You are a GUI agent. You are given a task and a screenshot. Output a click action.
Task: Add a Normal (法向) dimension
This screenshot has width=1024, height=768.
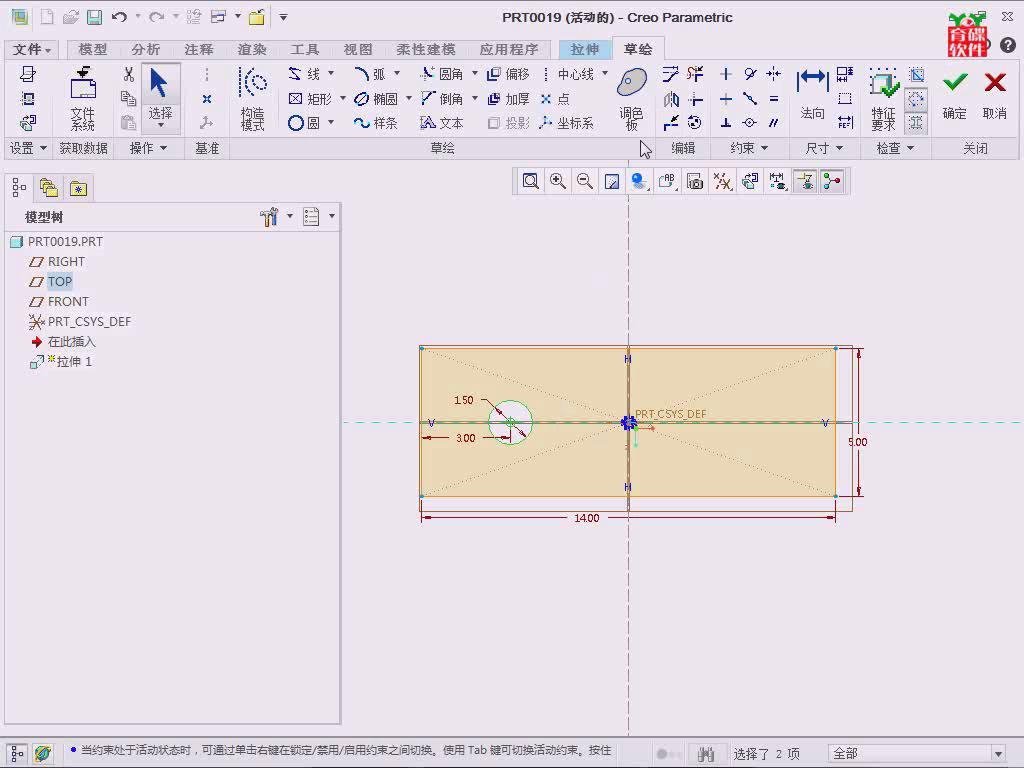[812, 94]
